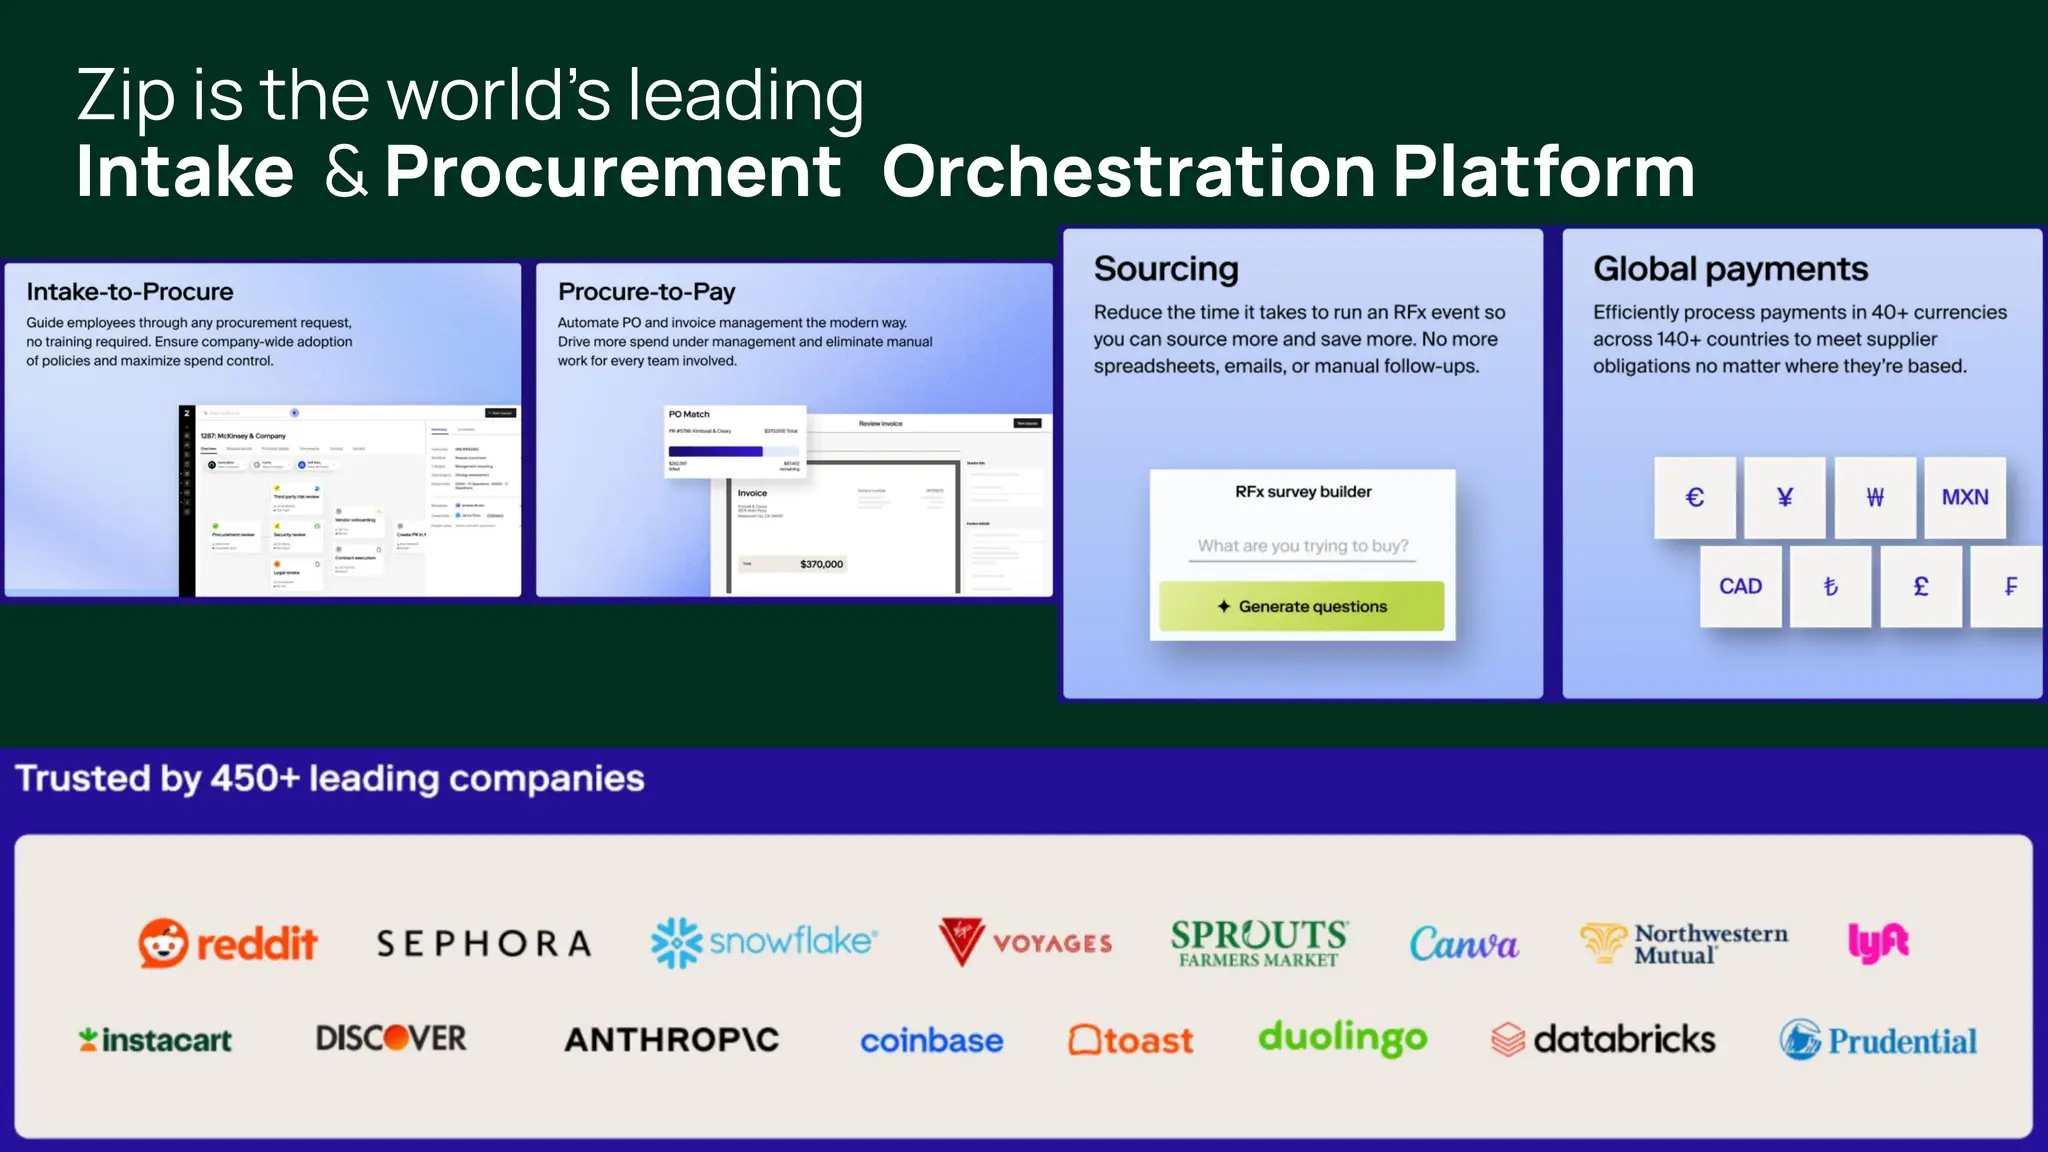
Task: Click the 'Orchestration Platform' title words
Action: tap(1288, 171)
